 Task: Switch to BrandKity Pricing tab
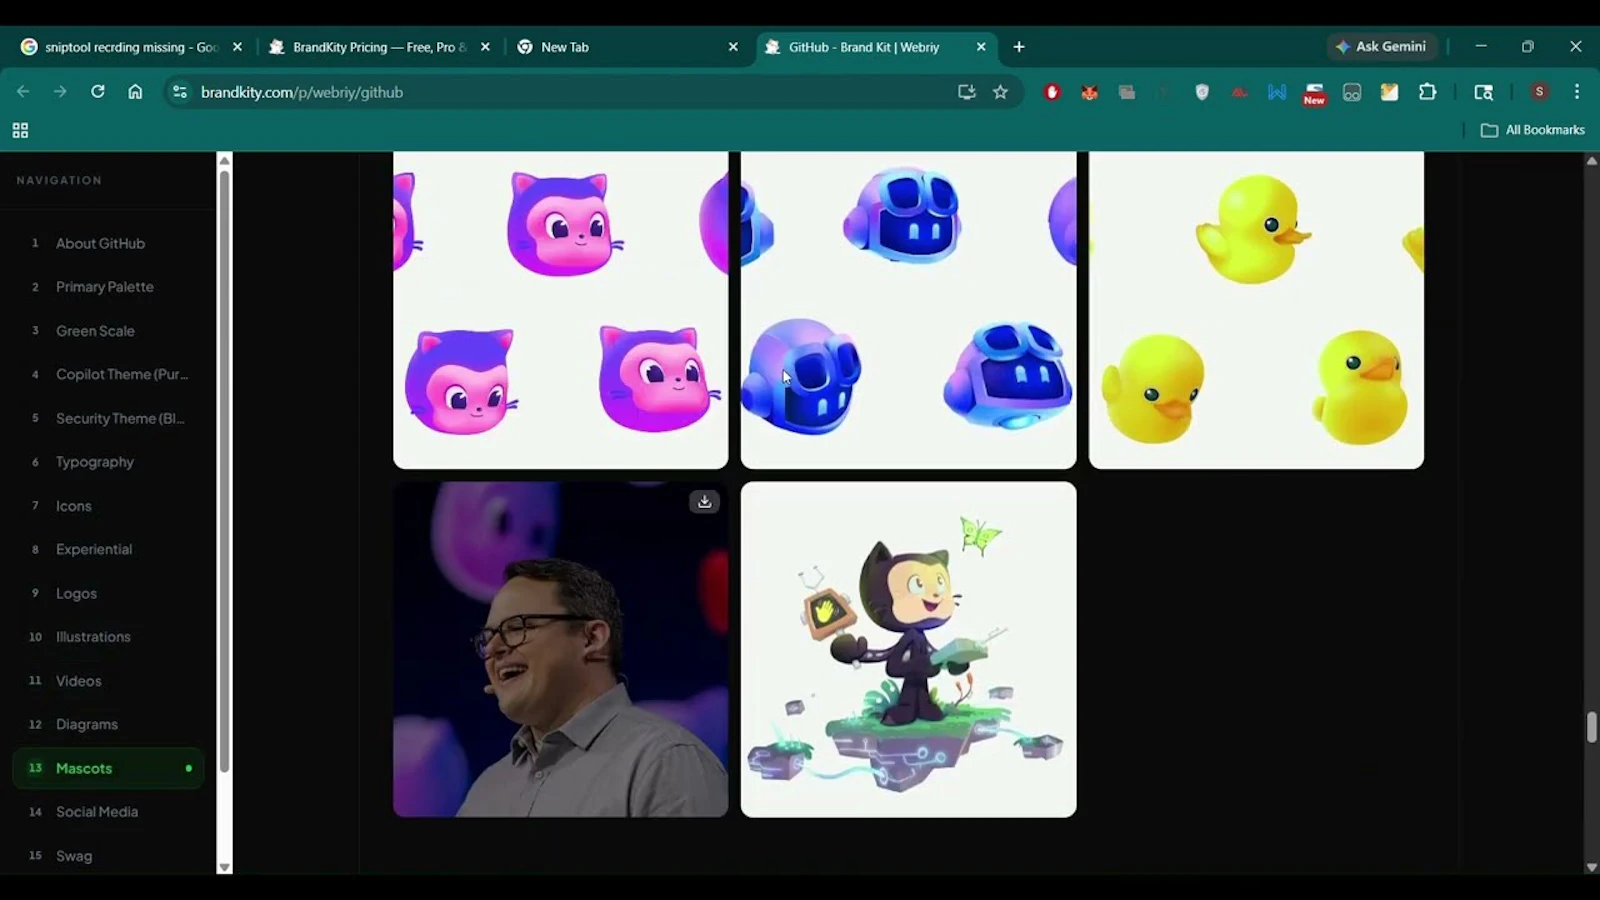click(378, 47)
